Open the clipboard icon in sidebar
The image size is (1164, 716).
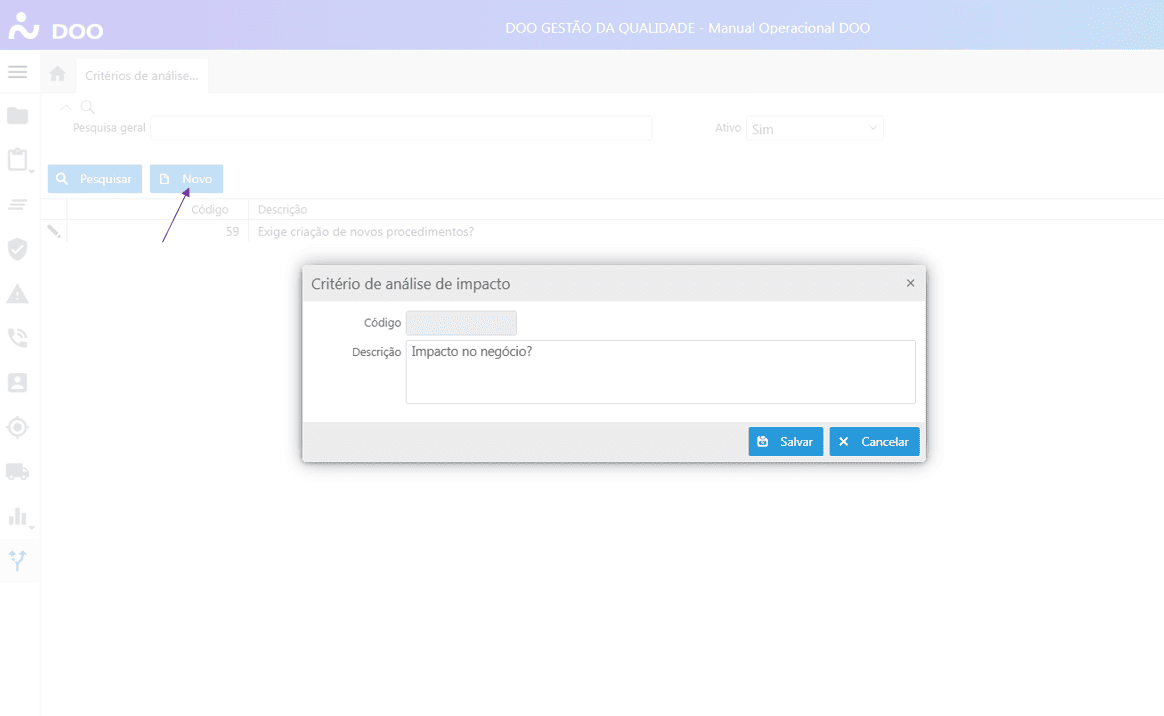point(17,160)
